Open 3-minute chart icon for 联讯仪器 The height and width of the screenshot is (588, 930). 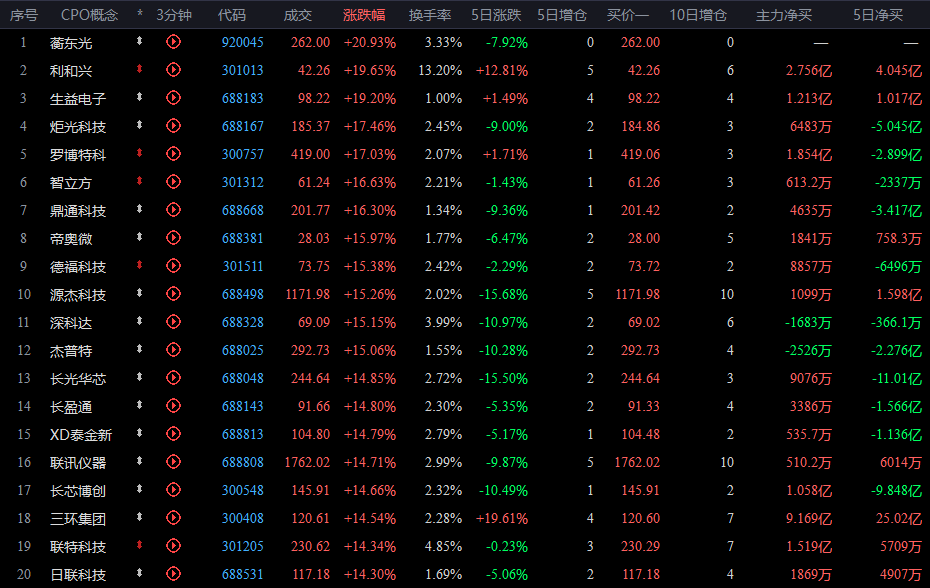(x=173, y=462)
